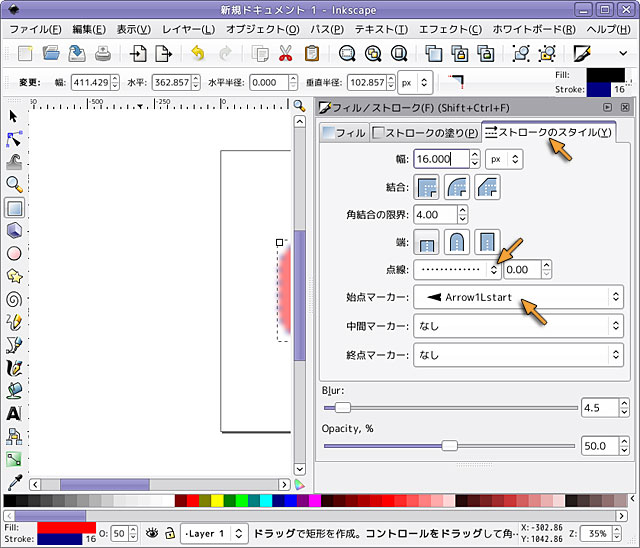Choose the Ellipse drawing tool
Screen dimensions: 640x548
click(14, 253)
